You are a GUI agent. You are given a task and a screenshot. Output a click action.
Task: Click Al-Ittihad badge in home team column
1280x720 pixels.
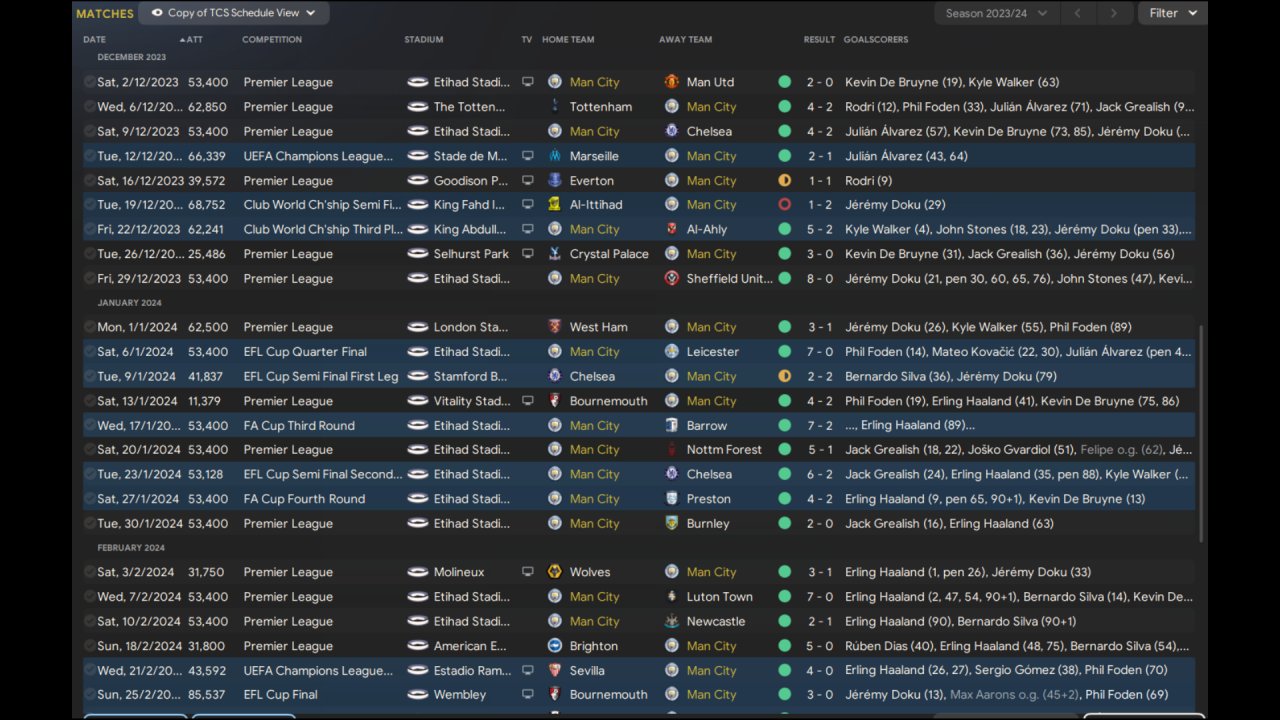tap(555, 205)
